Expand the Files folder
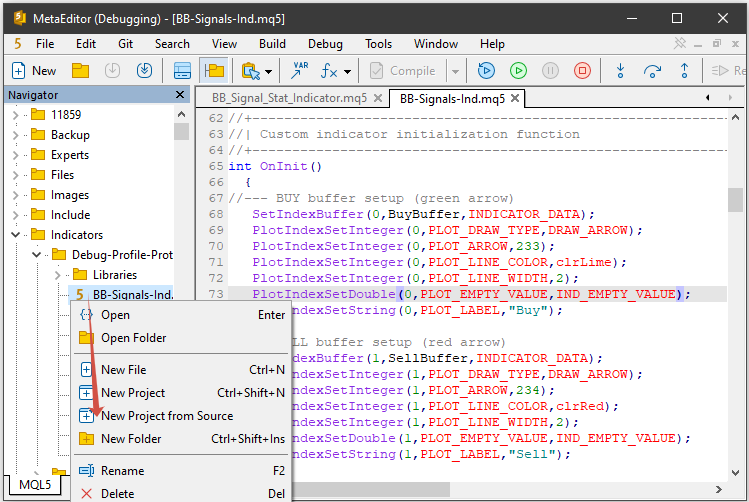 (x=15, y=175)
